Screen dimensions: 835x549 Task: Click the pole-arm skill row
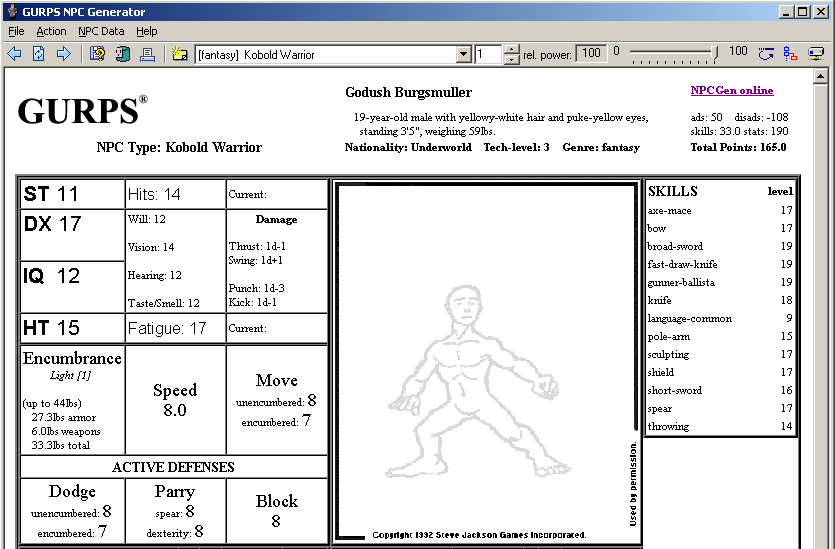tap(720, 337)
